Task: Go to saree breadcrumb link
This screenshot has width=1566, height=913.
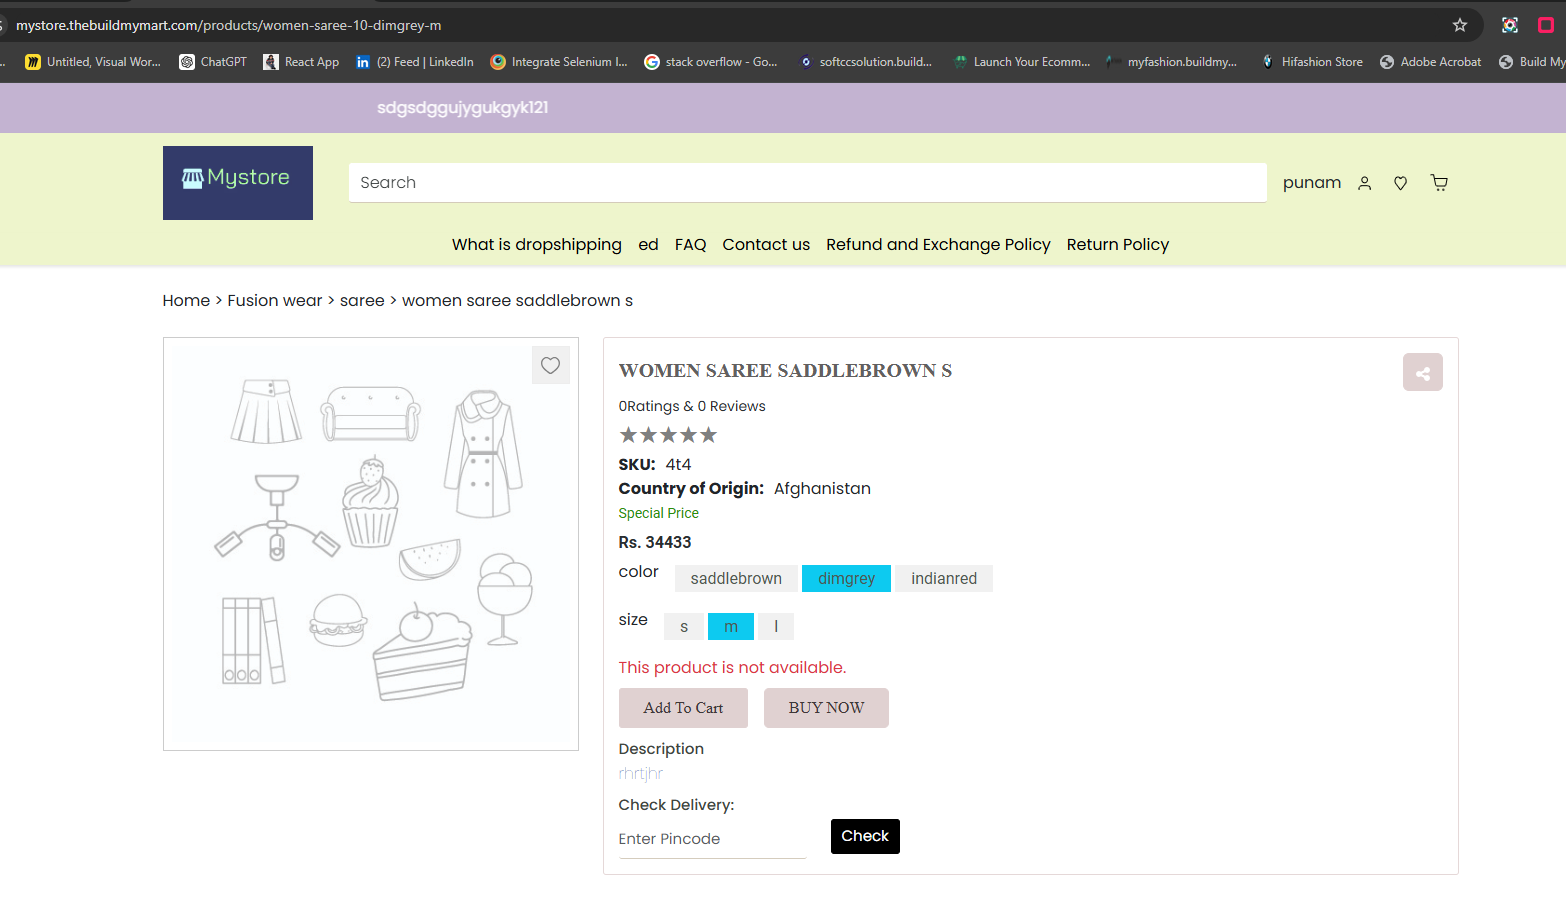Action: click(362, 301)
